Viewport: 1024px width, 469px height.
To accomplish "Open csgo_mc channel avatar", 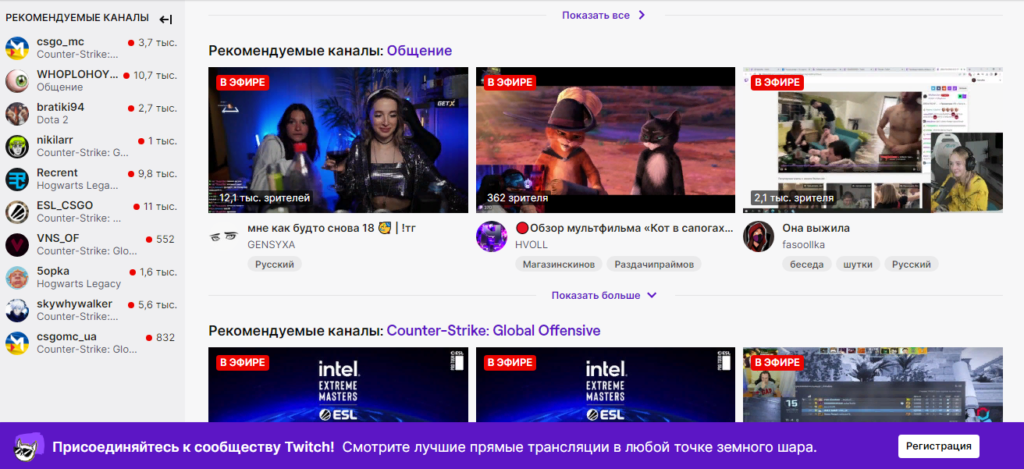I will pos(17,48).
